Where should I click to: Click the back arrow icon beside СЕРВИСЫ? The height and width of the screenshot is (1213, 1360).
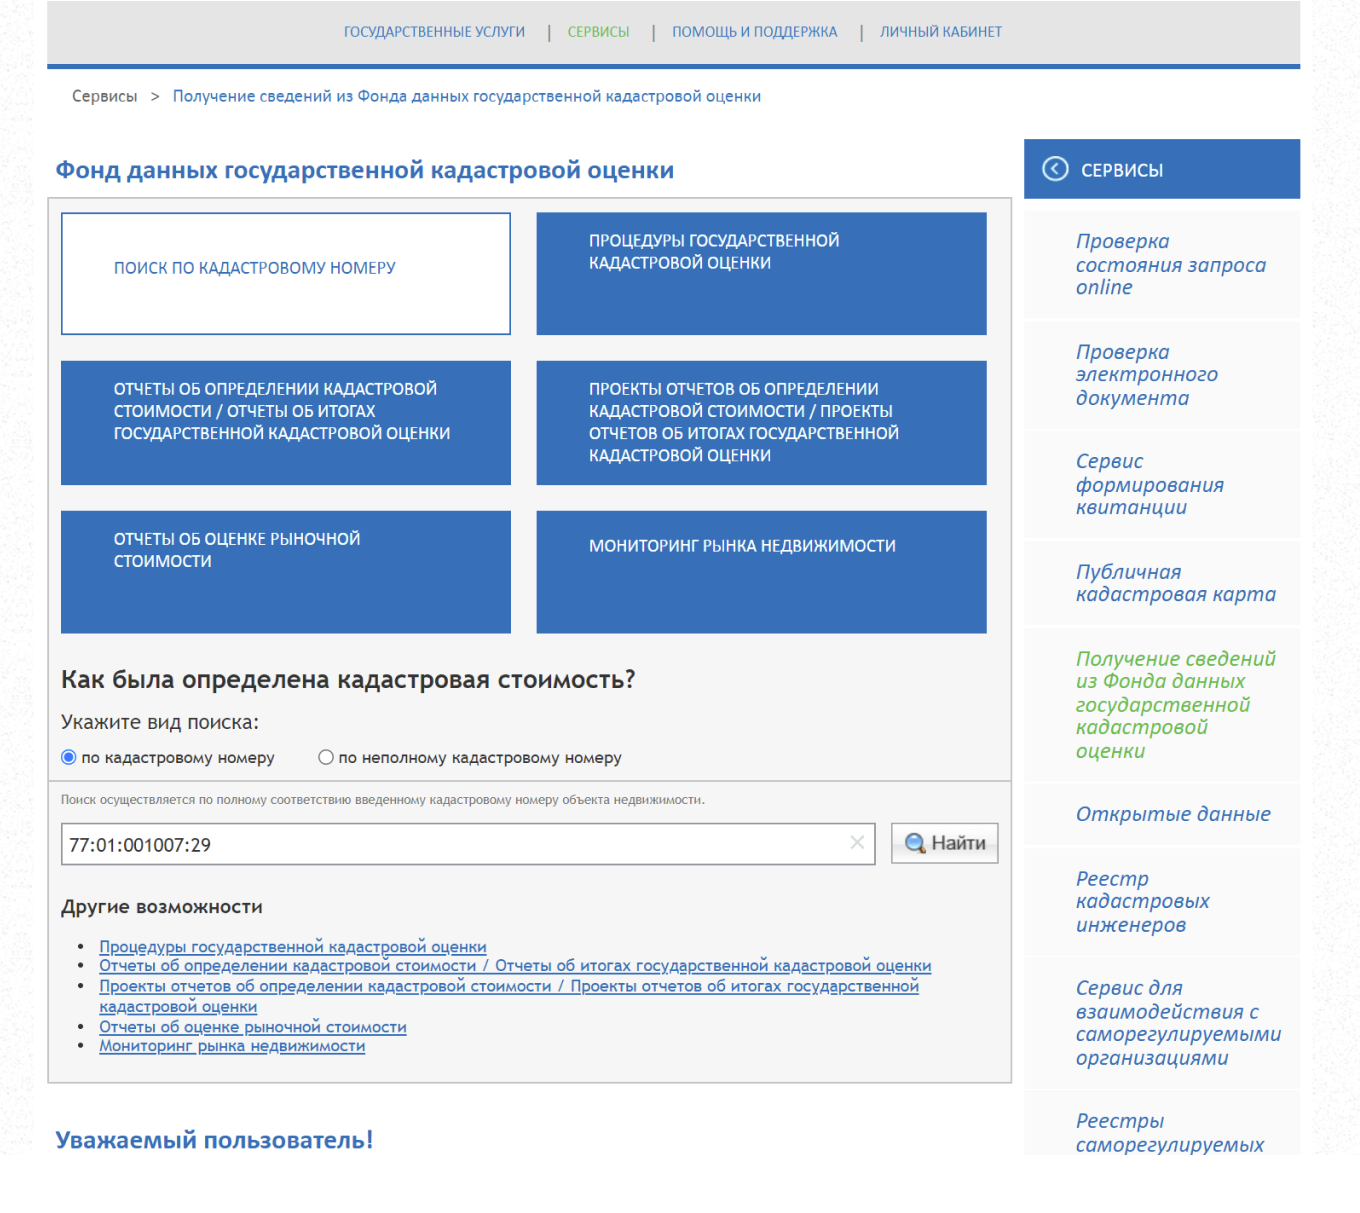pos(1055,169)
